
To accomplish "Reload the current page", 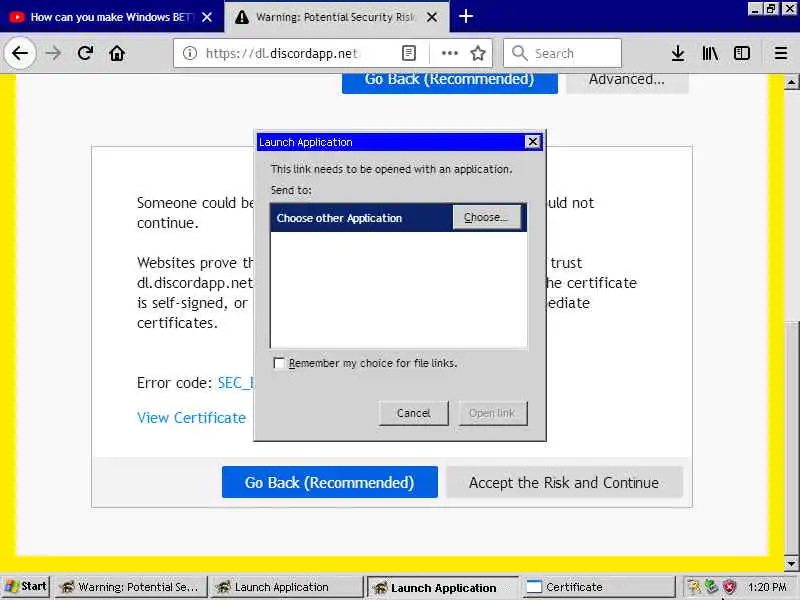I will [85, 53].
